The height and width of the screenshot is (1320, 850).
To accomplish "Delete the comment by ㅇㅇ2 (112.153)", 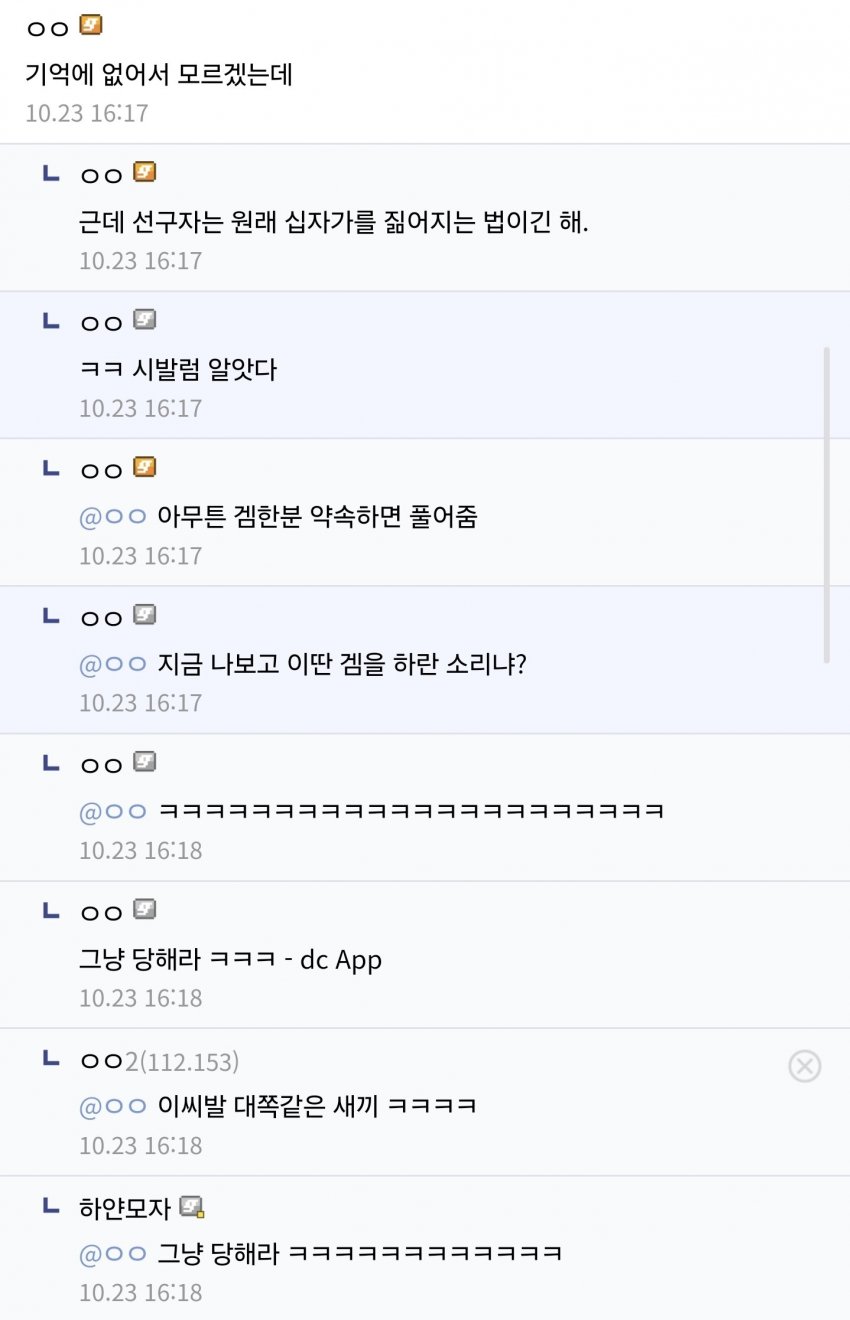I will tap(804, 1066).
